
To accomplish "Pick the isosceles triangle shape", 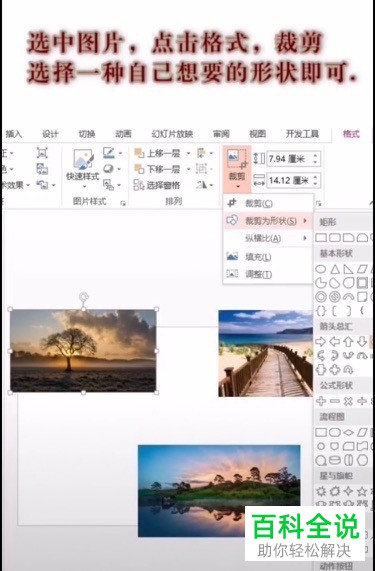I will (x=335, y=269).
